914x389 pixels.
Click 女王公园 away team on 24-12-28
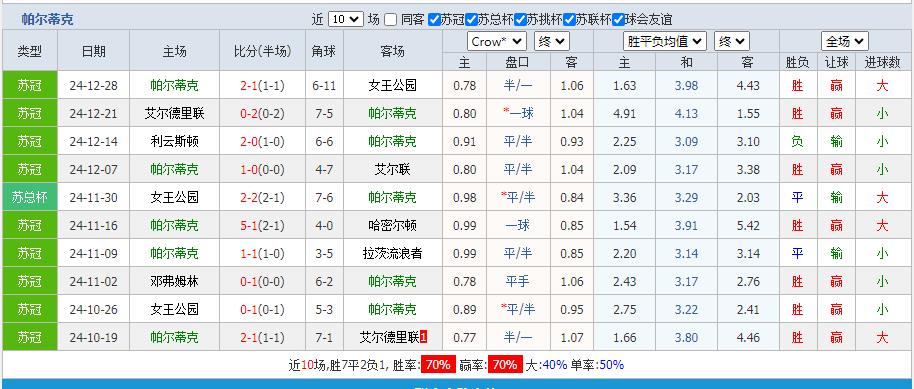click(x=393, y=86)
